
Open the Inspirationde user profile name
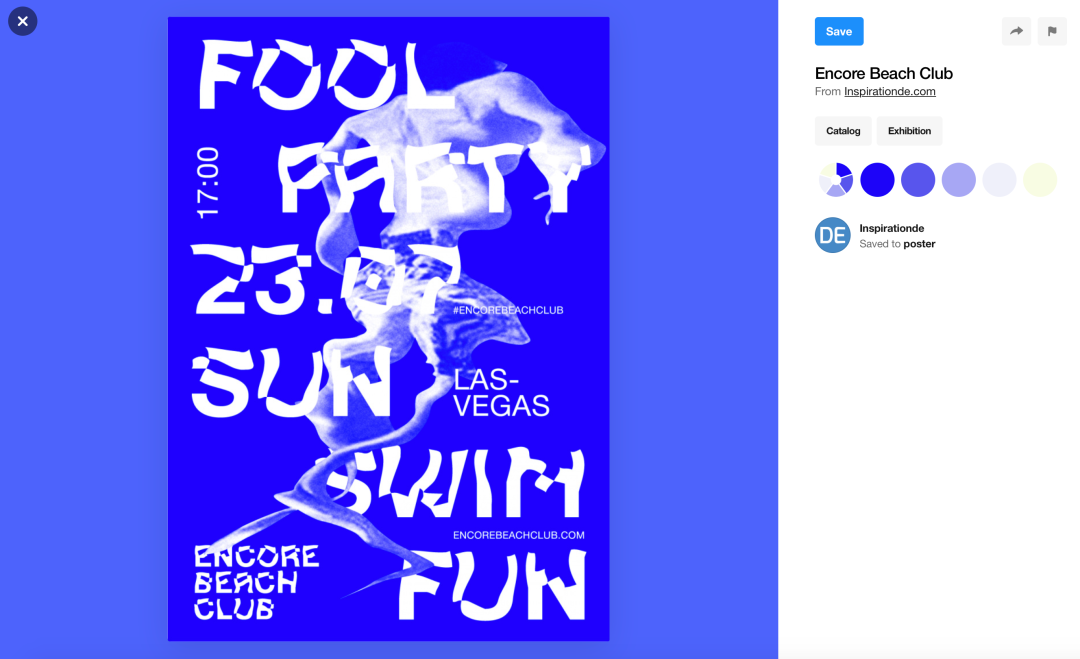[891, 228]
